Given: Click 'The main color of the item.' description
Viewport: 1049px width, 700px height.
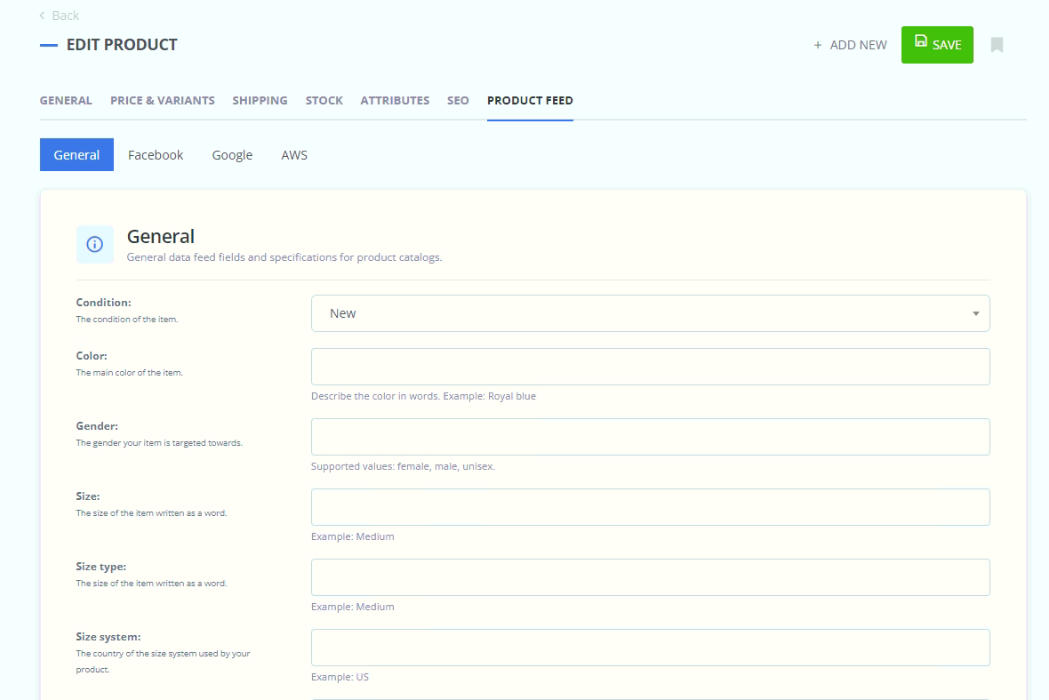Looking at the screenshot, I should (128, 373).
